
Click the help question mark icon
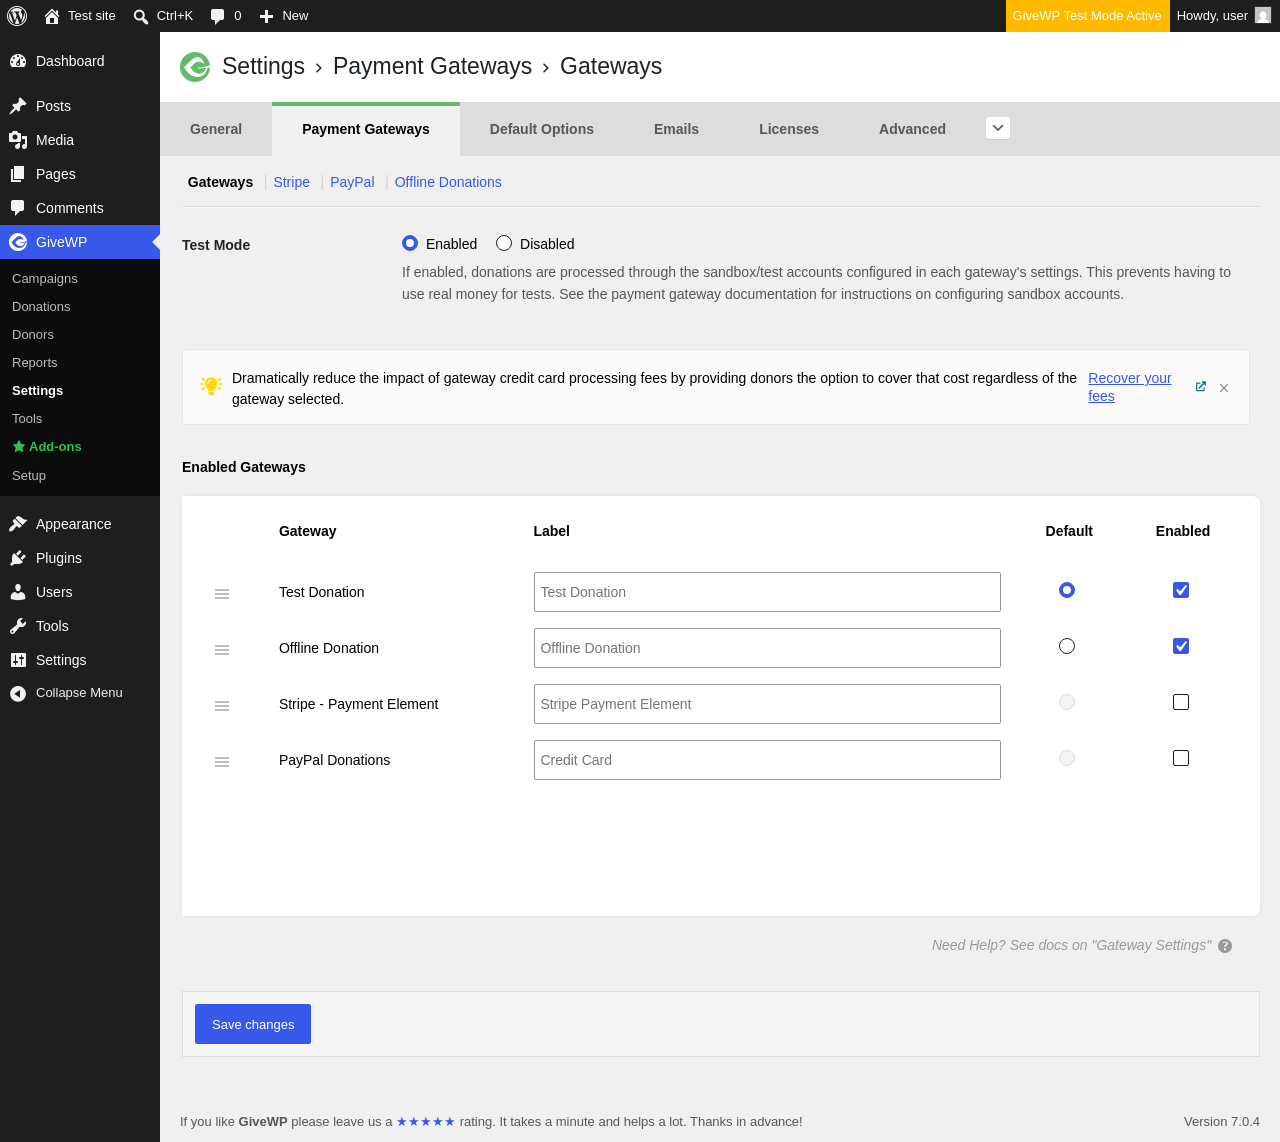point(1225,946)
